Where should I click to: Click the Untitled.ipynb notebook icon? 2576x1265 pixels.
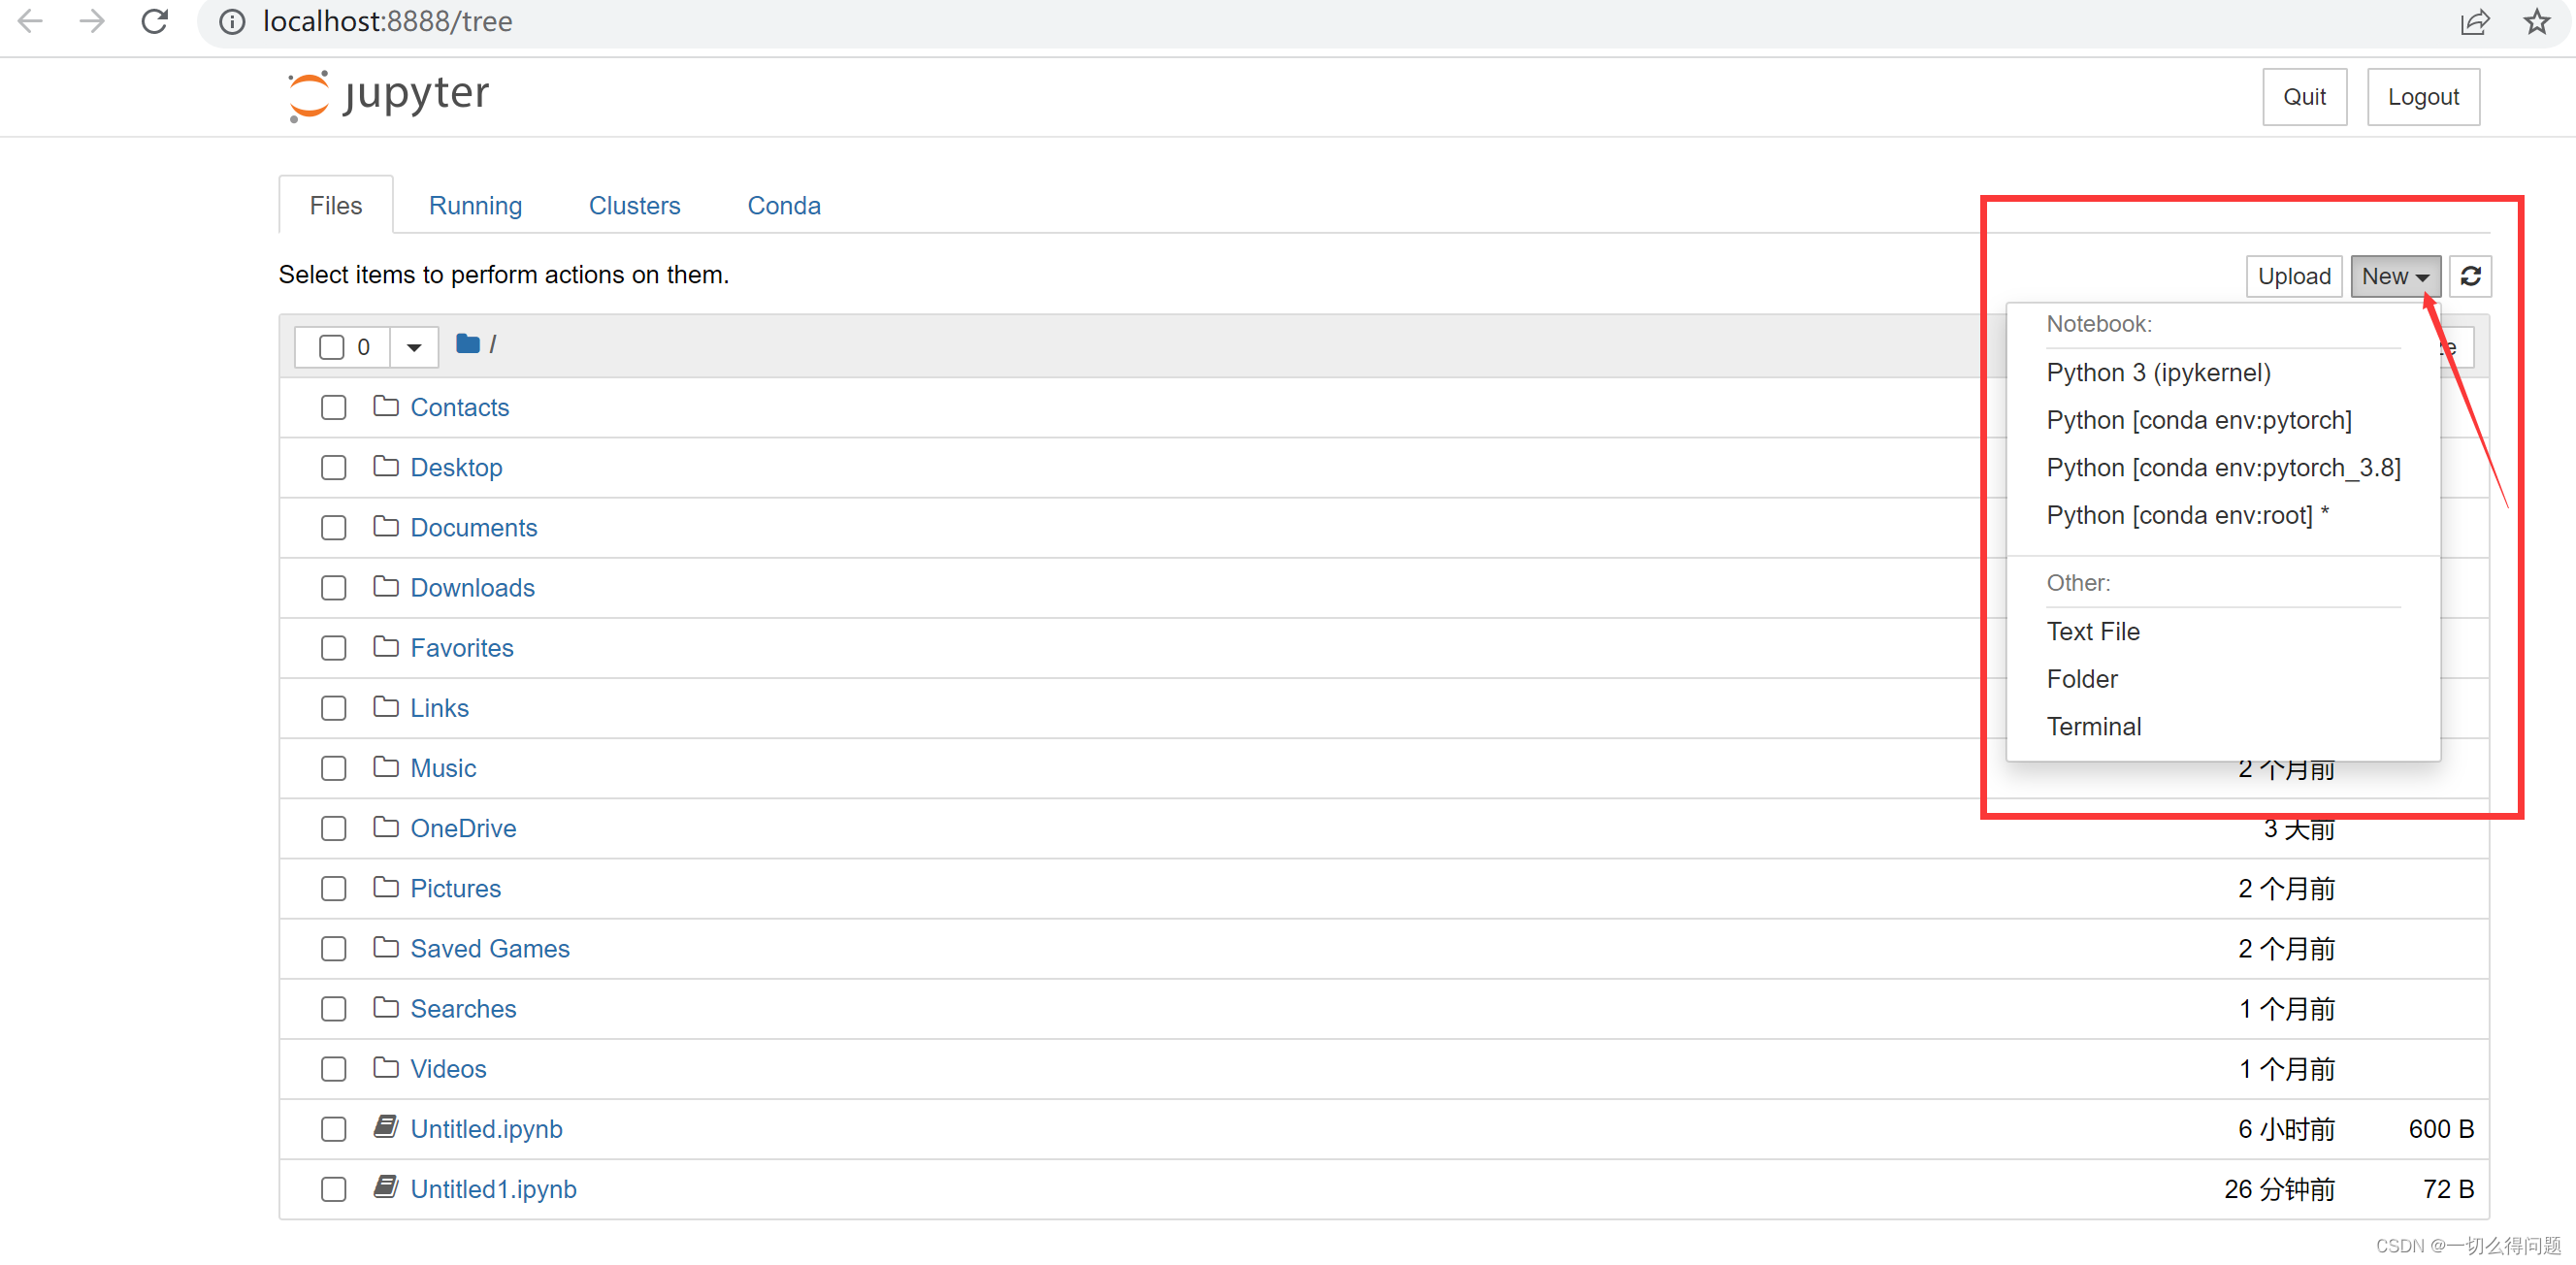(x=386, y=1127)
